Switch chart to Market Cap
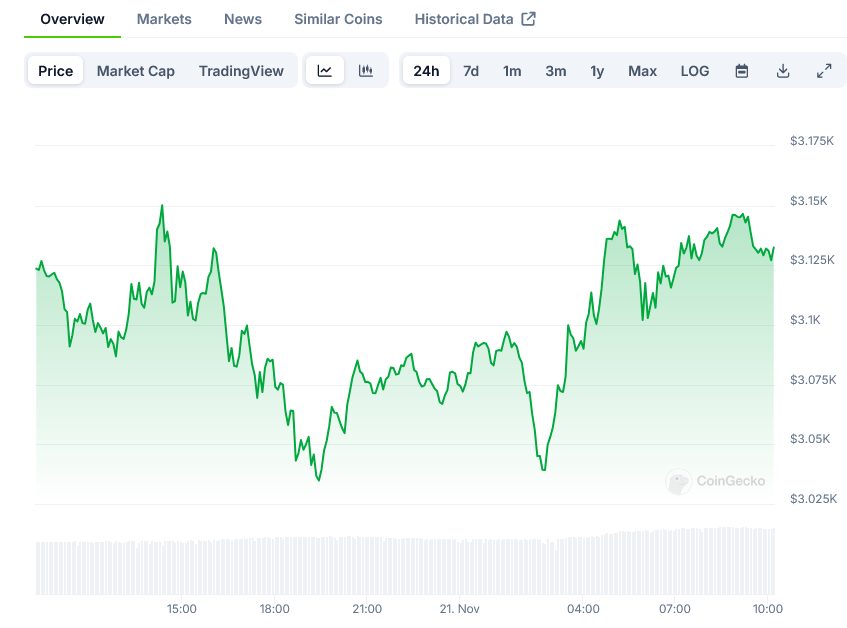 click(136, 71)
